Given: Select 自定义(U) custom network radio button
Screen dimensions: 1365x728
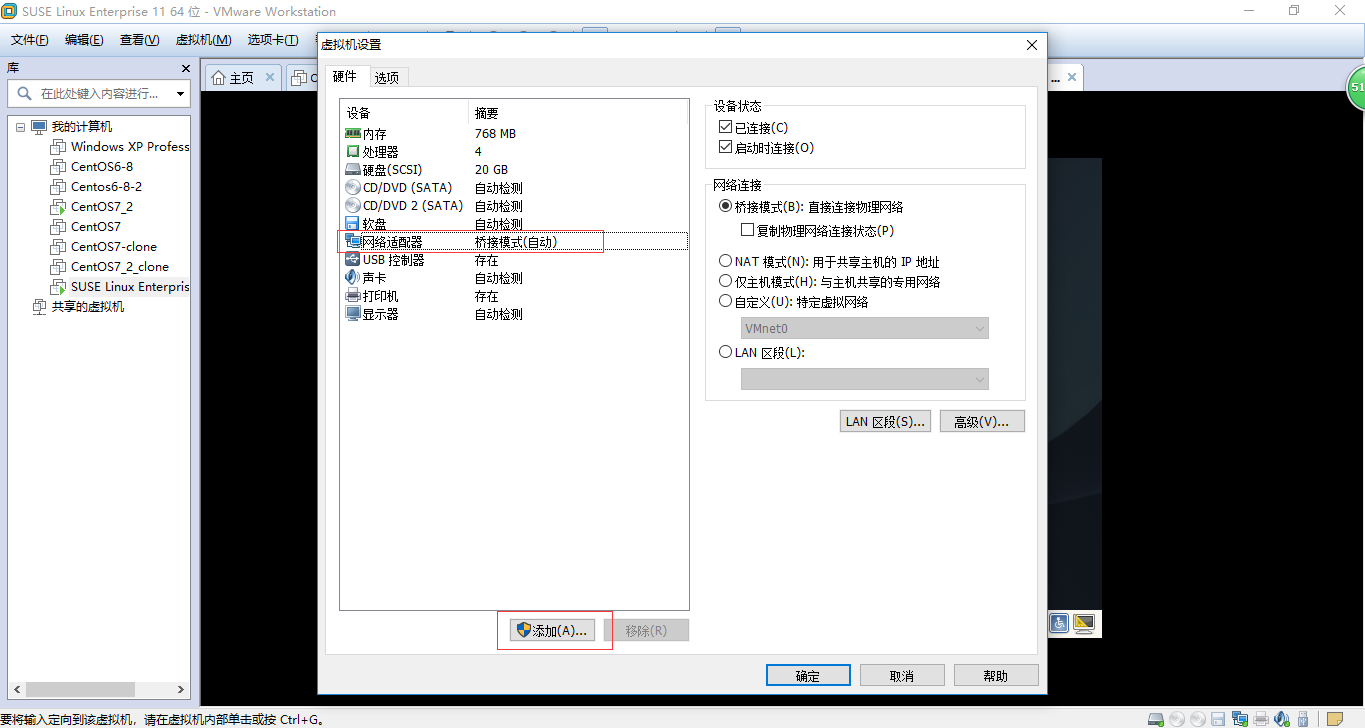Looking at the screenshot, I should pos(726,301).
